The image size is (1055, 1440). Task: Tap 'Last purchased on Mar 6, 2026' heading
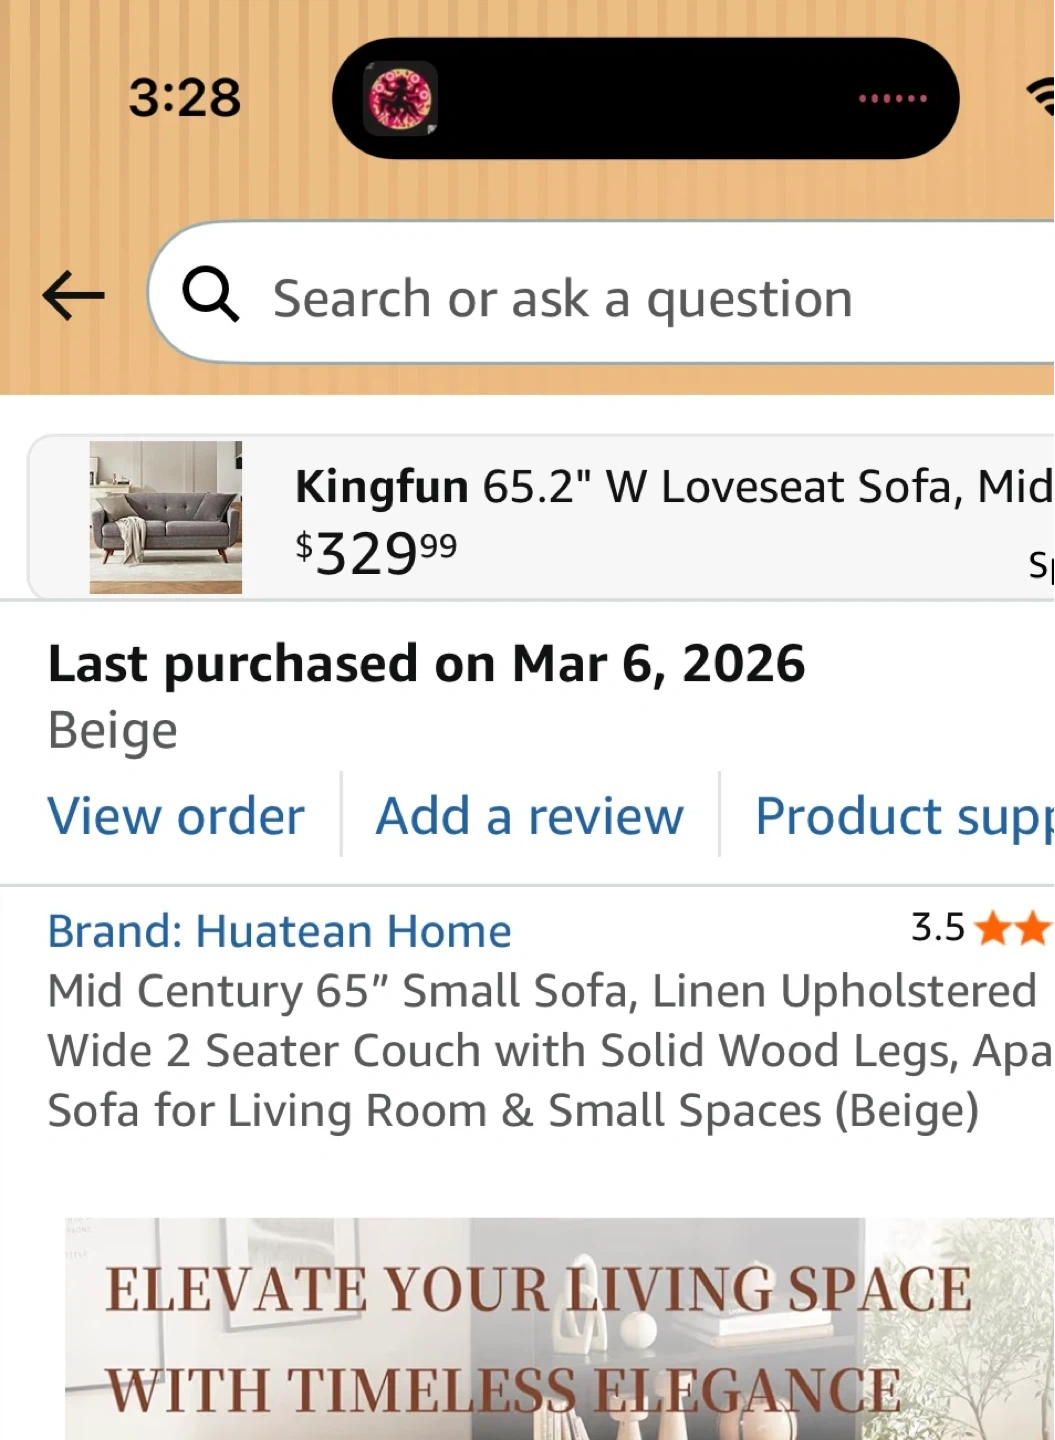click(x=426, y=664)
